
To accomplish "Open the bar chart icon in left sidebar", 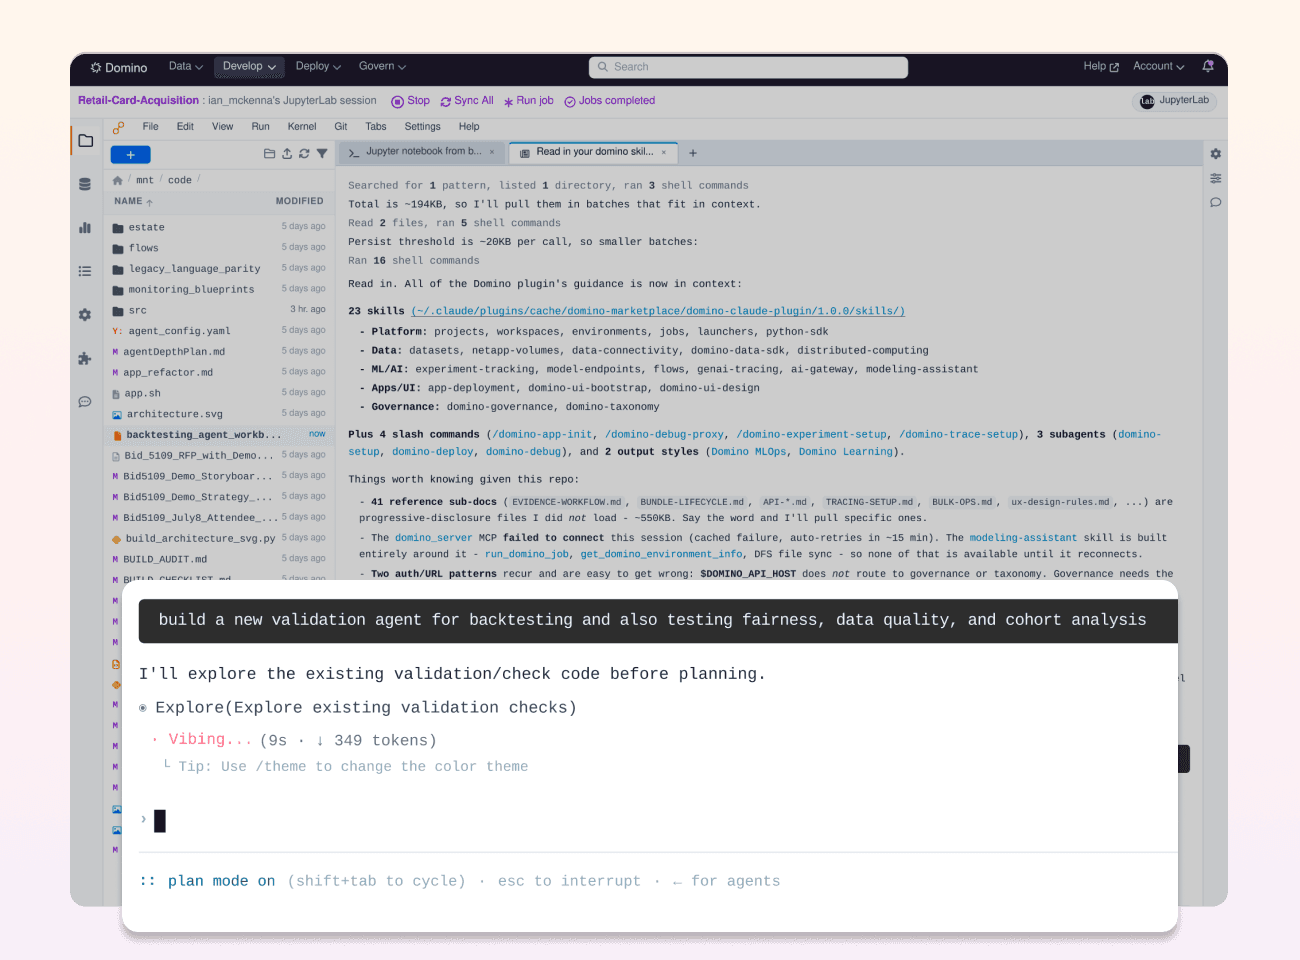I will [85, 228].
